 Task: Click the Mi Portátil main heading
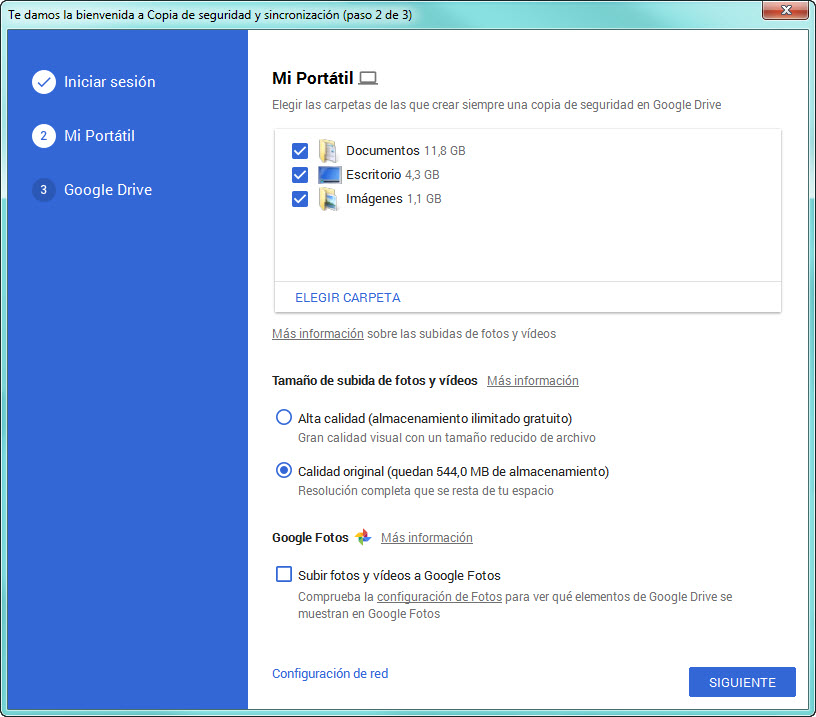[x=313, y=78]
